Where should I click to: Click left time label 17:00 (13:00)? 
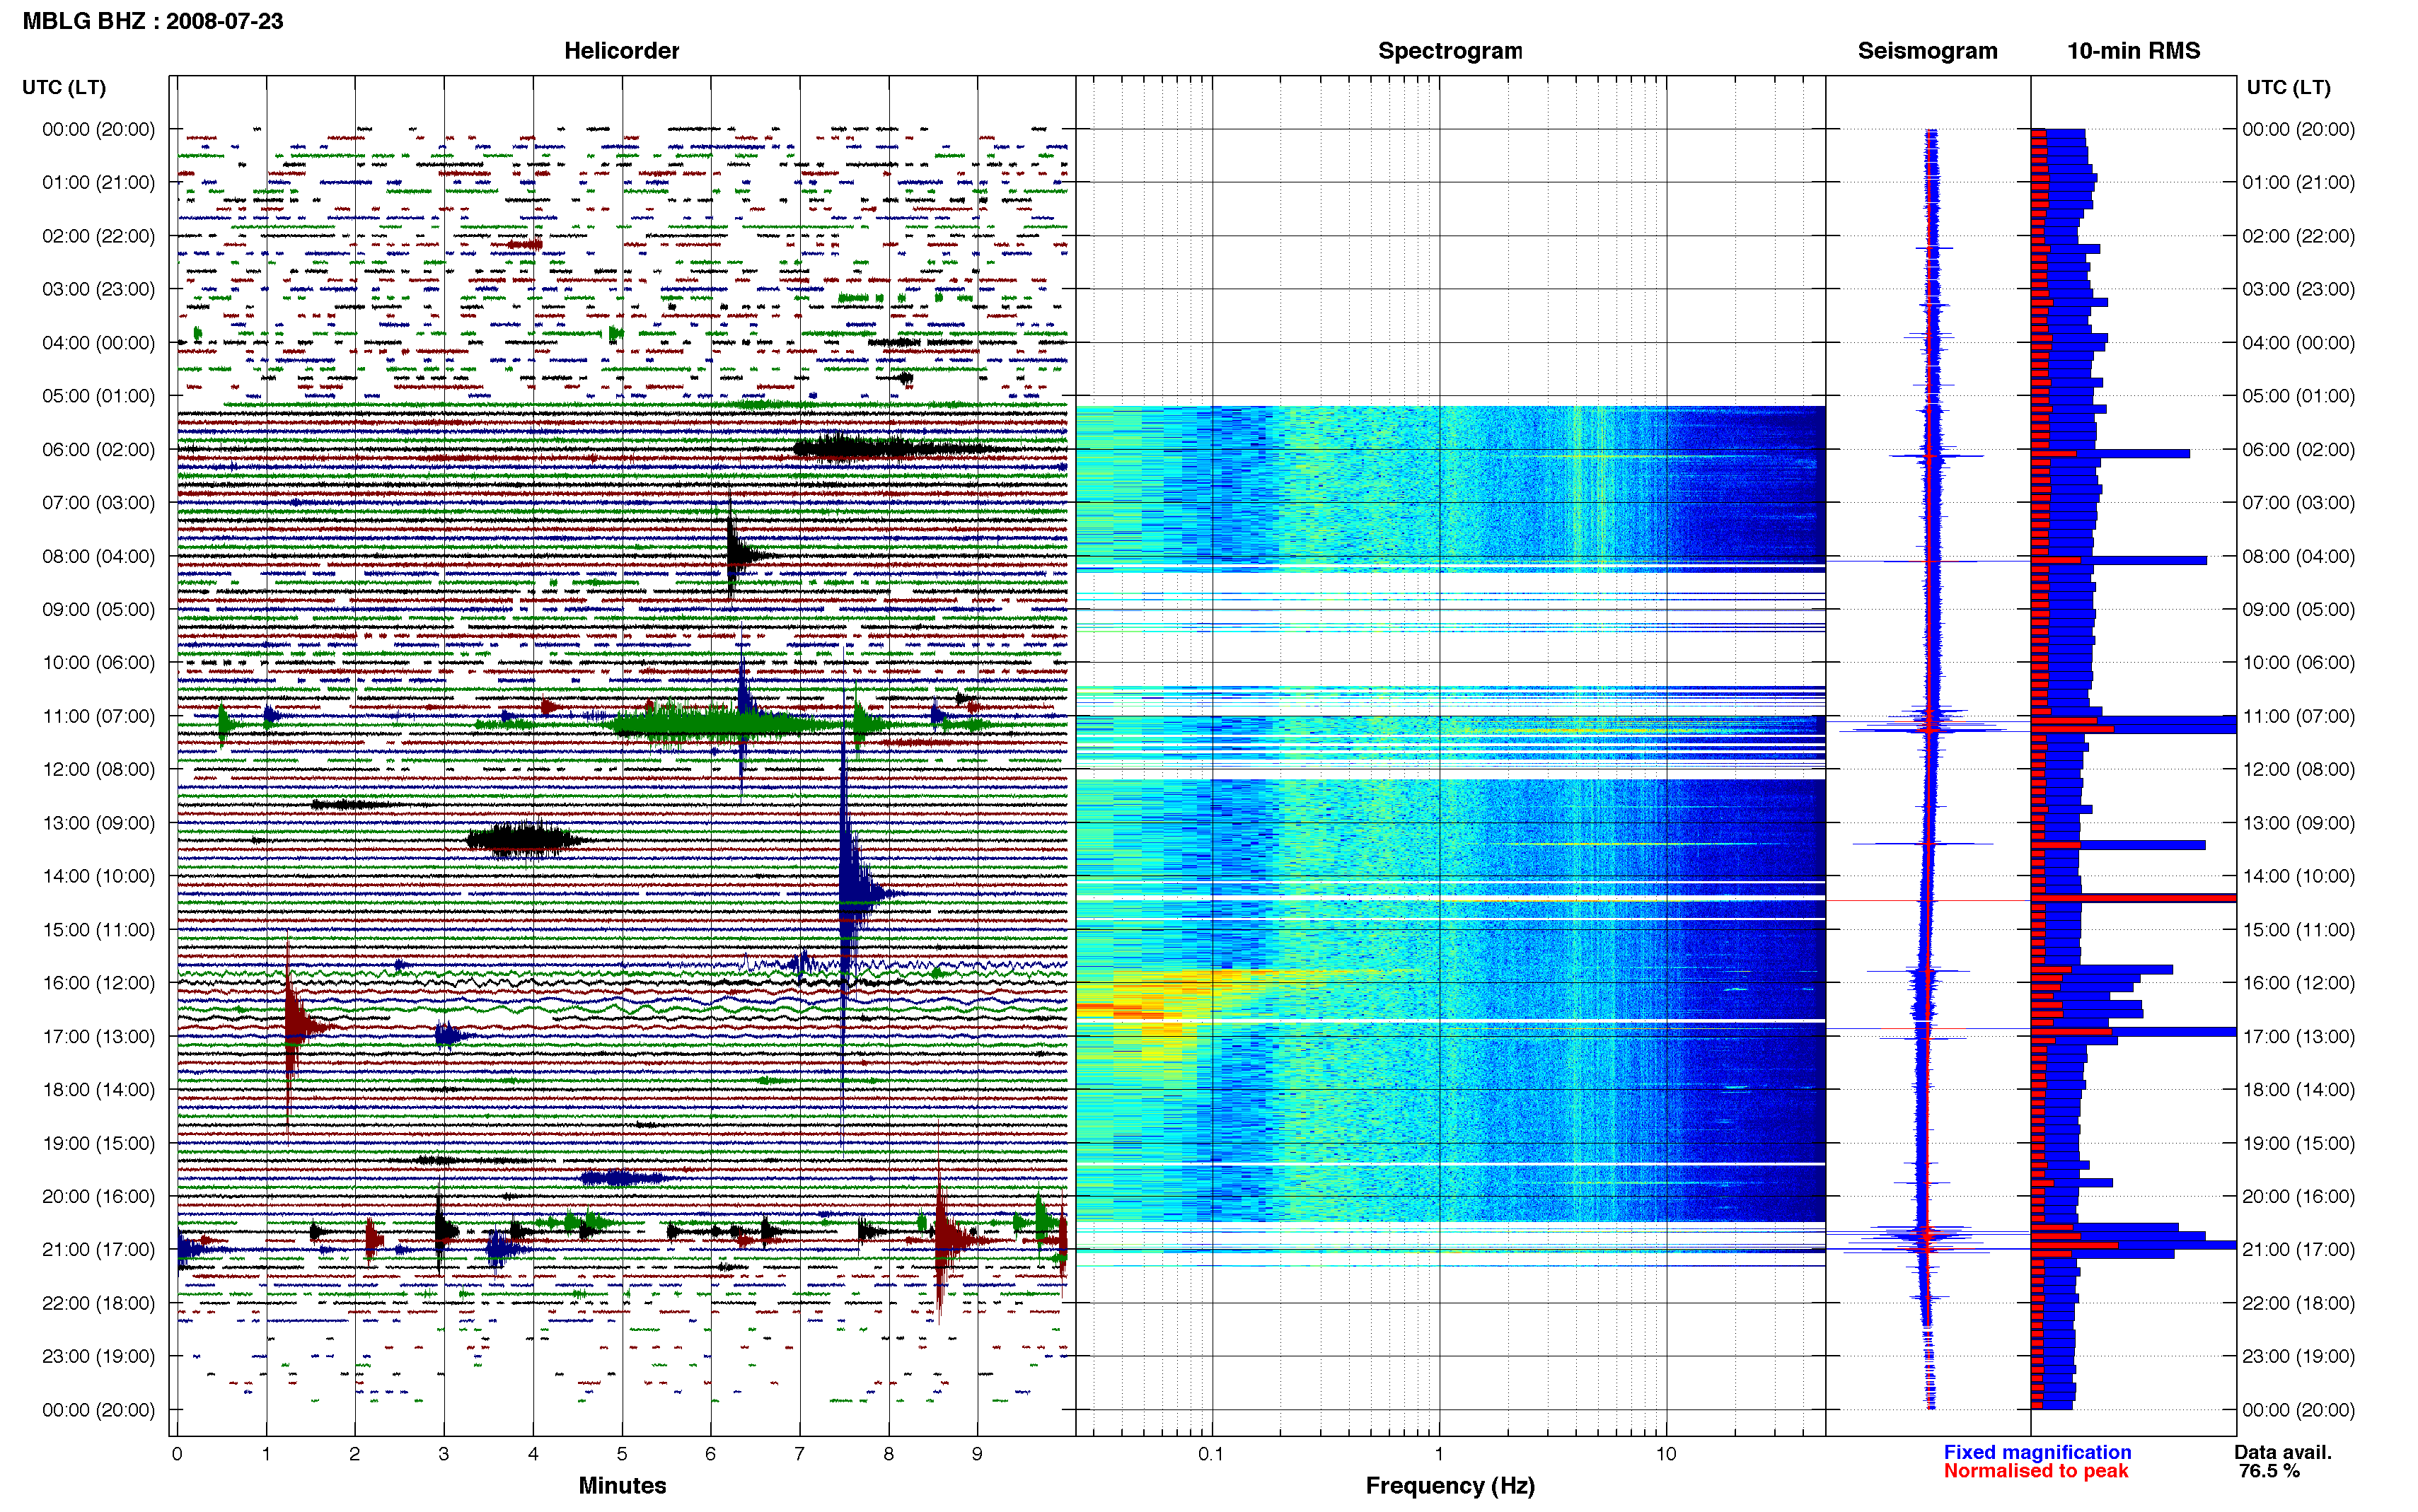[x=98, y=1036]
